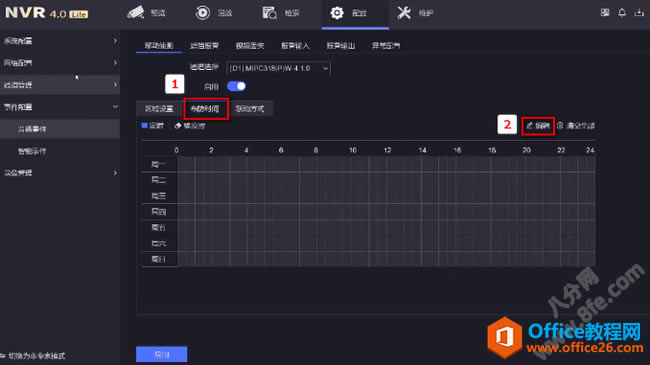The image size is (650, 365).
Task: Open the Arming Schedule sub-tab
Action: (205, 109)
